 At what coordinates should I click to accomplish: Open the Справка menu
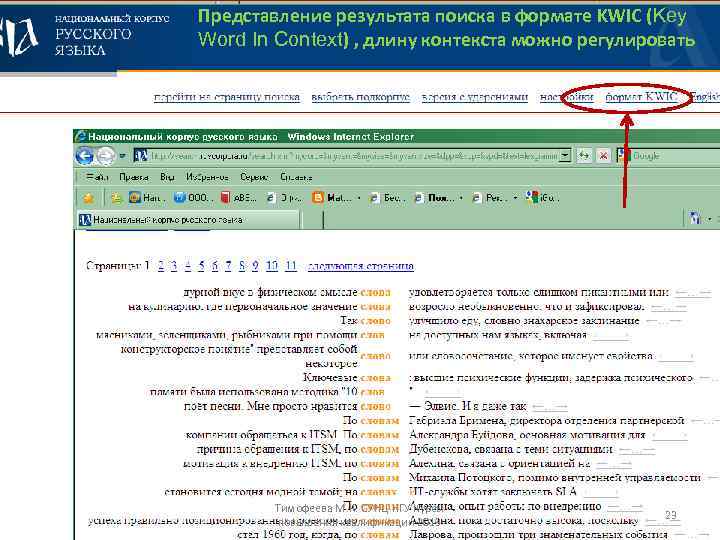296,177
